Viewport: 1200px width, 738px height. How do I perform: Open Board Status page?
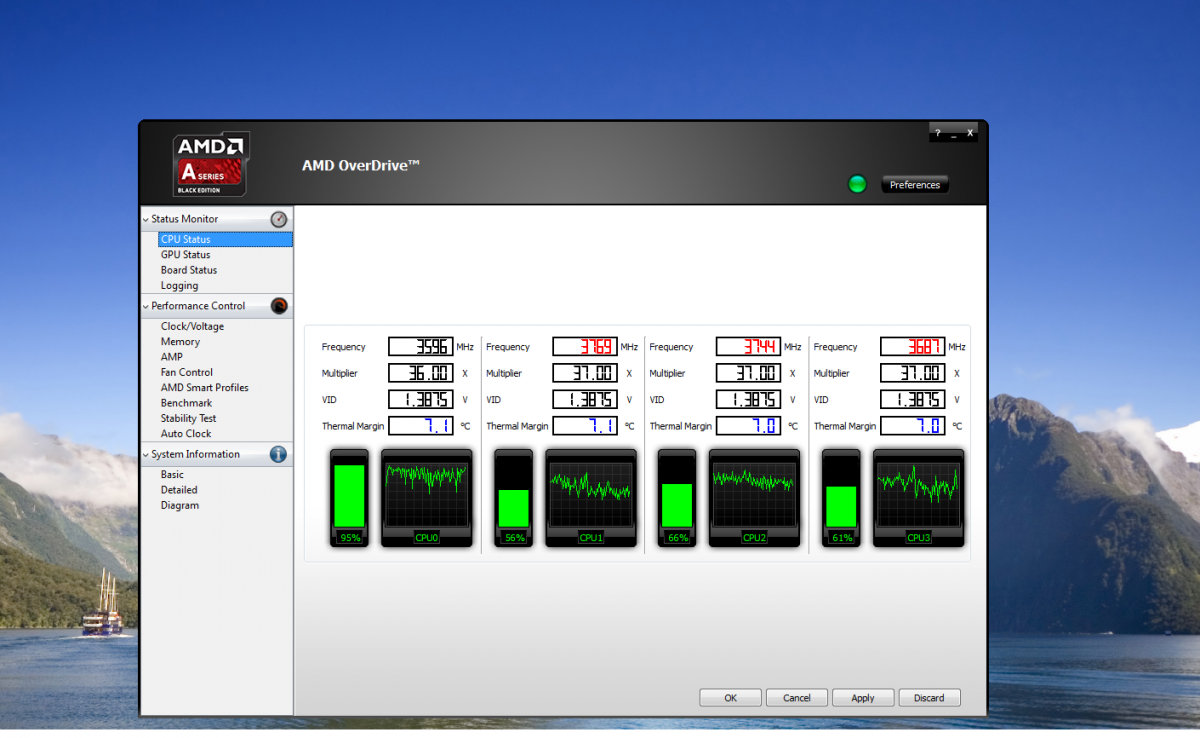click(x=189, y=270)
